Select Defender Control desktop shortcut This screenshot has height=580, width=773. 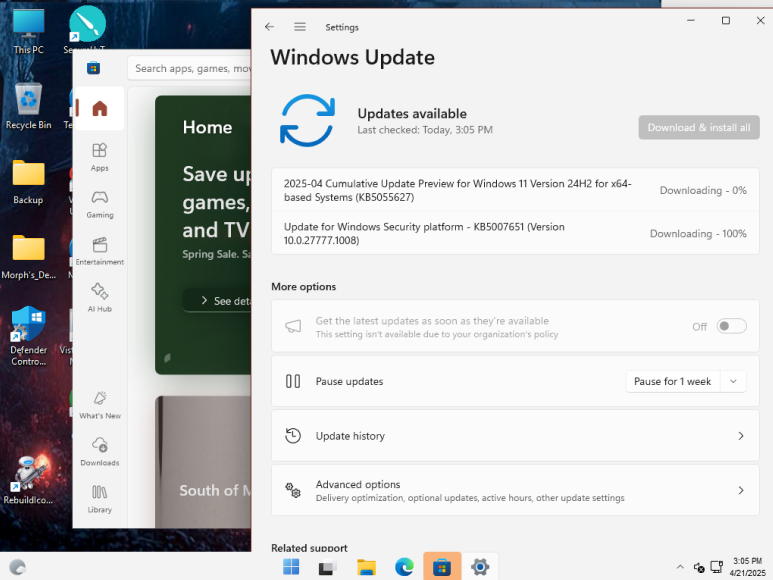(x=28, y=336)
